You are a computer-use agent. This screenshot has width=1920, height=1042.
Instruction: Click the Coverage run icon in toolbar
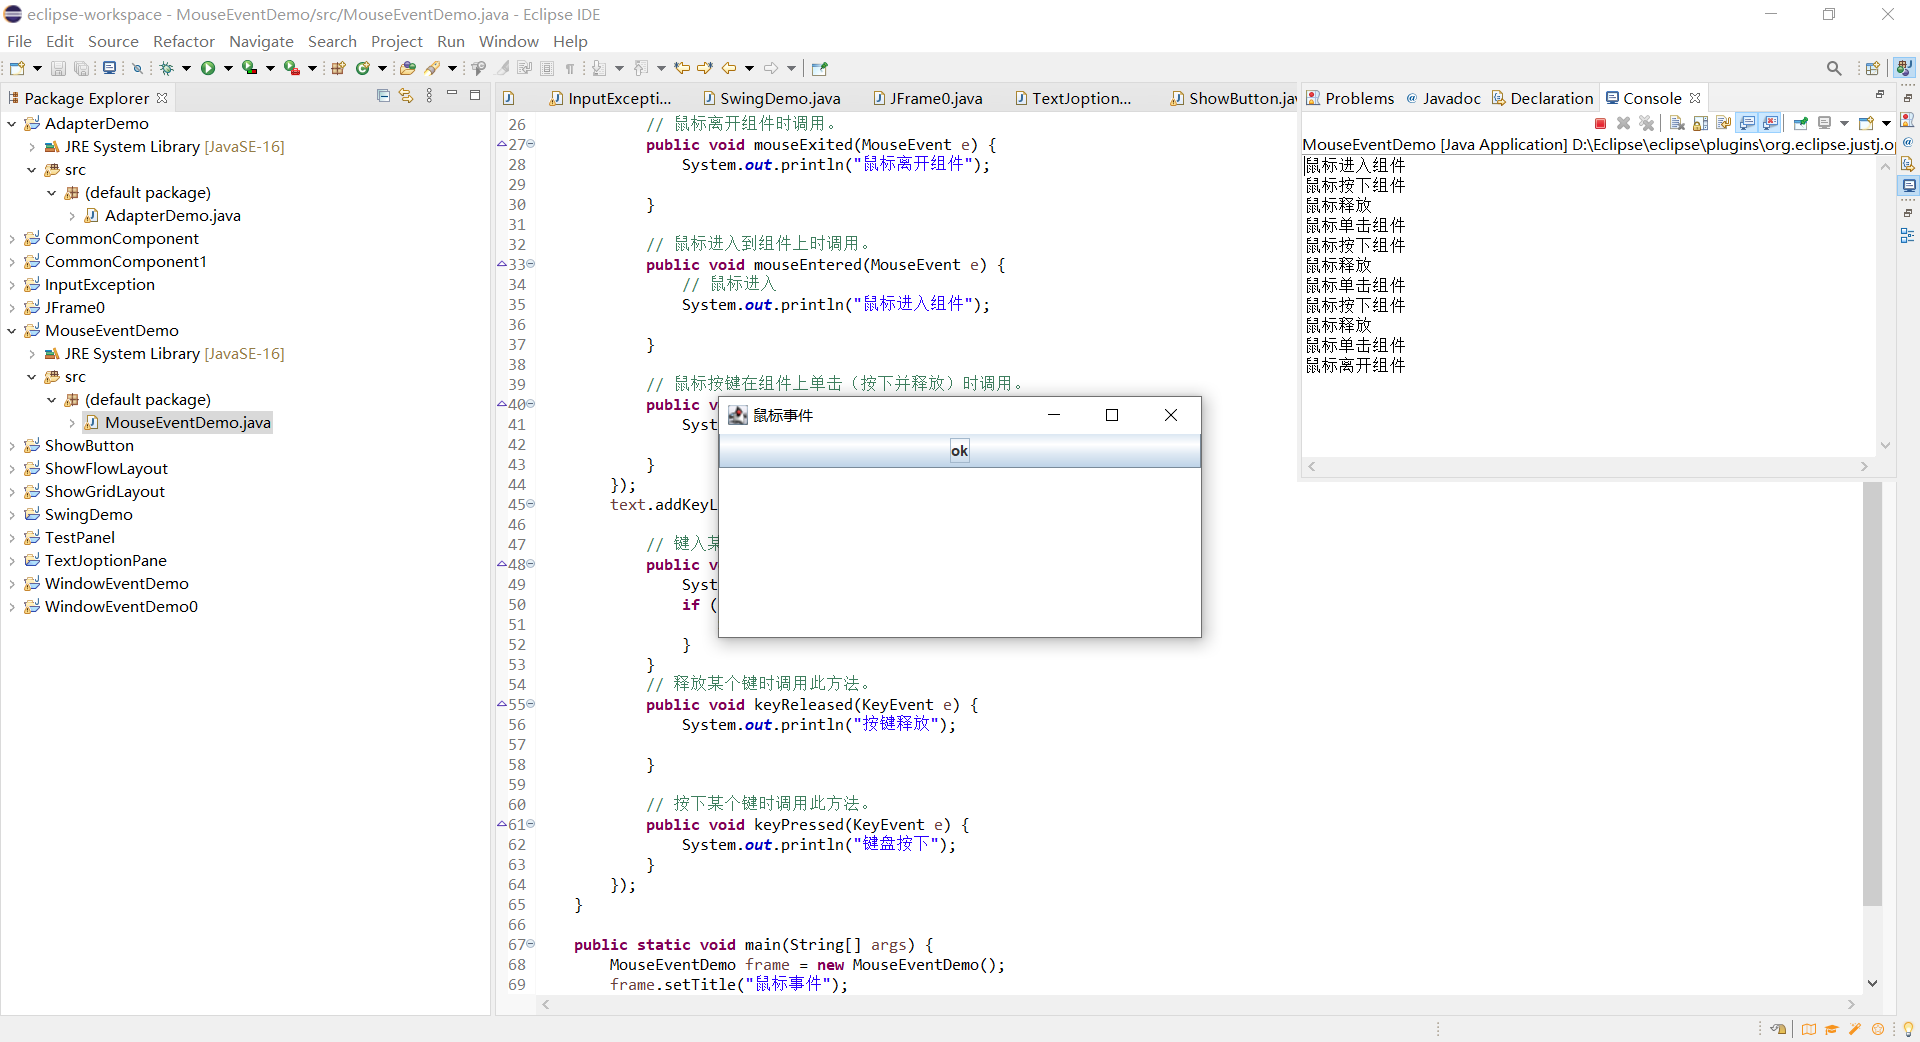point(250,68)
